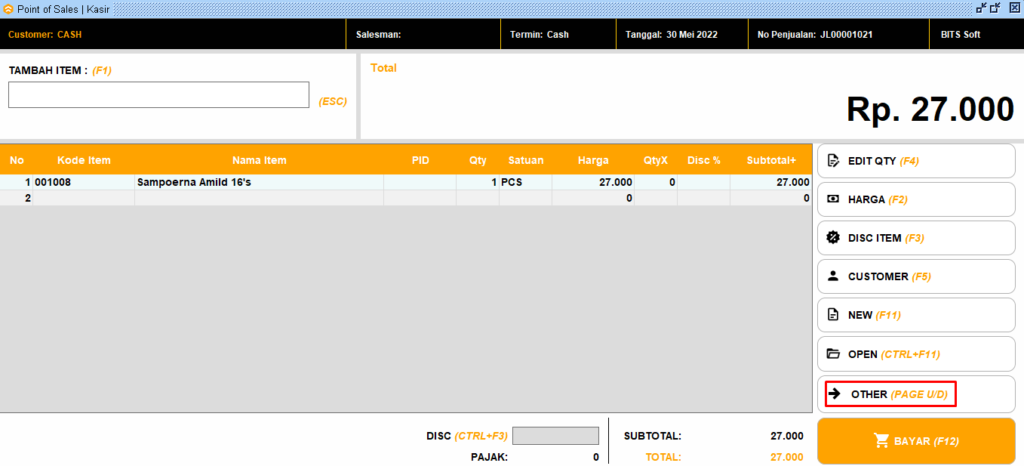Click the Harga column header
1024x466 pixels.
pyautogui.click(x=593, y=160)
